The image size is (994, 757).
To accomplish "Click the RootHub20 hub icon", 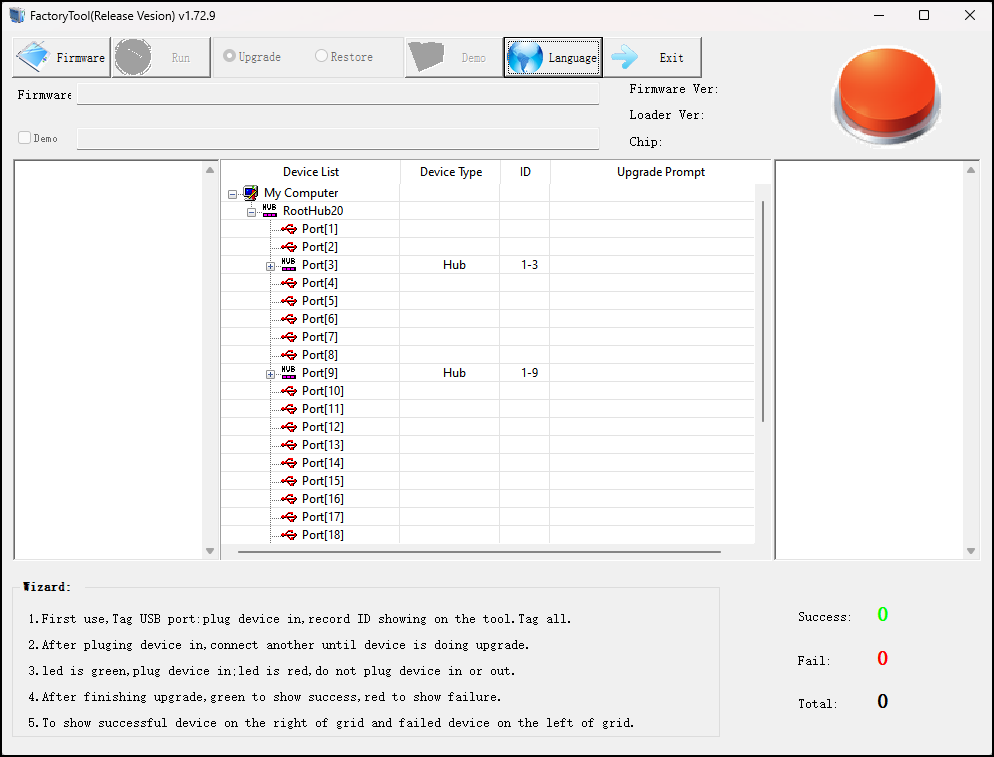I will tap(269, 210).
